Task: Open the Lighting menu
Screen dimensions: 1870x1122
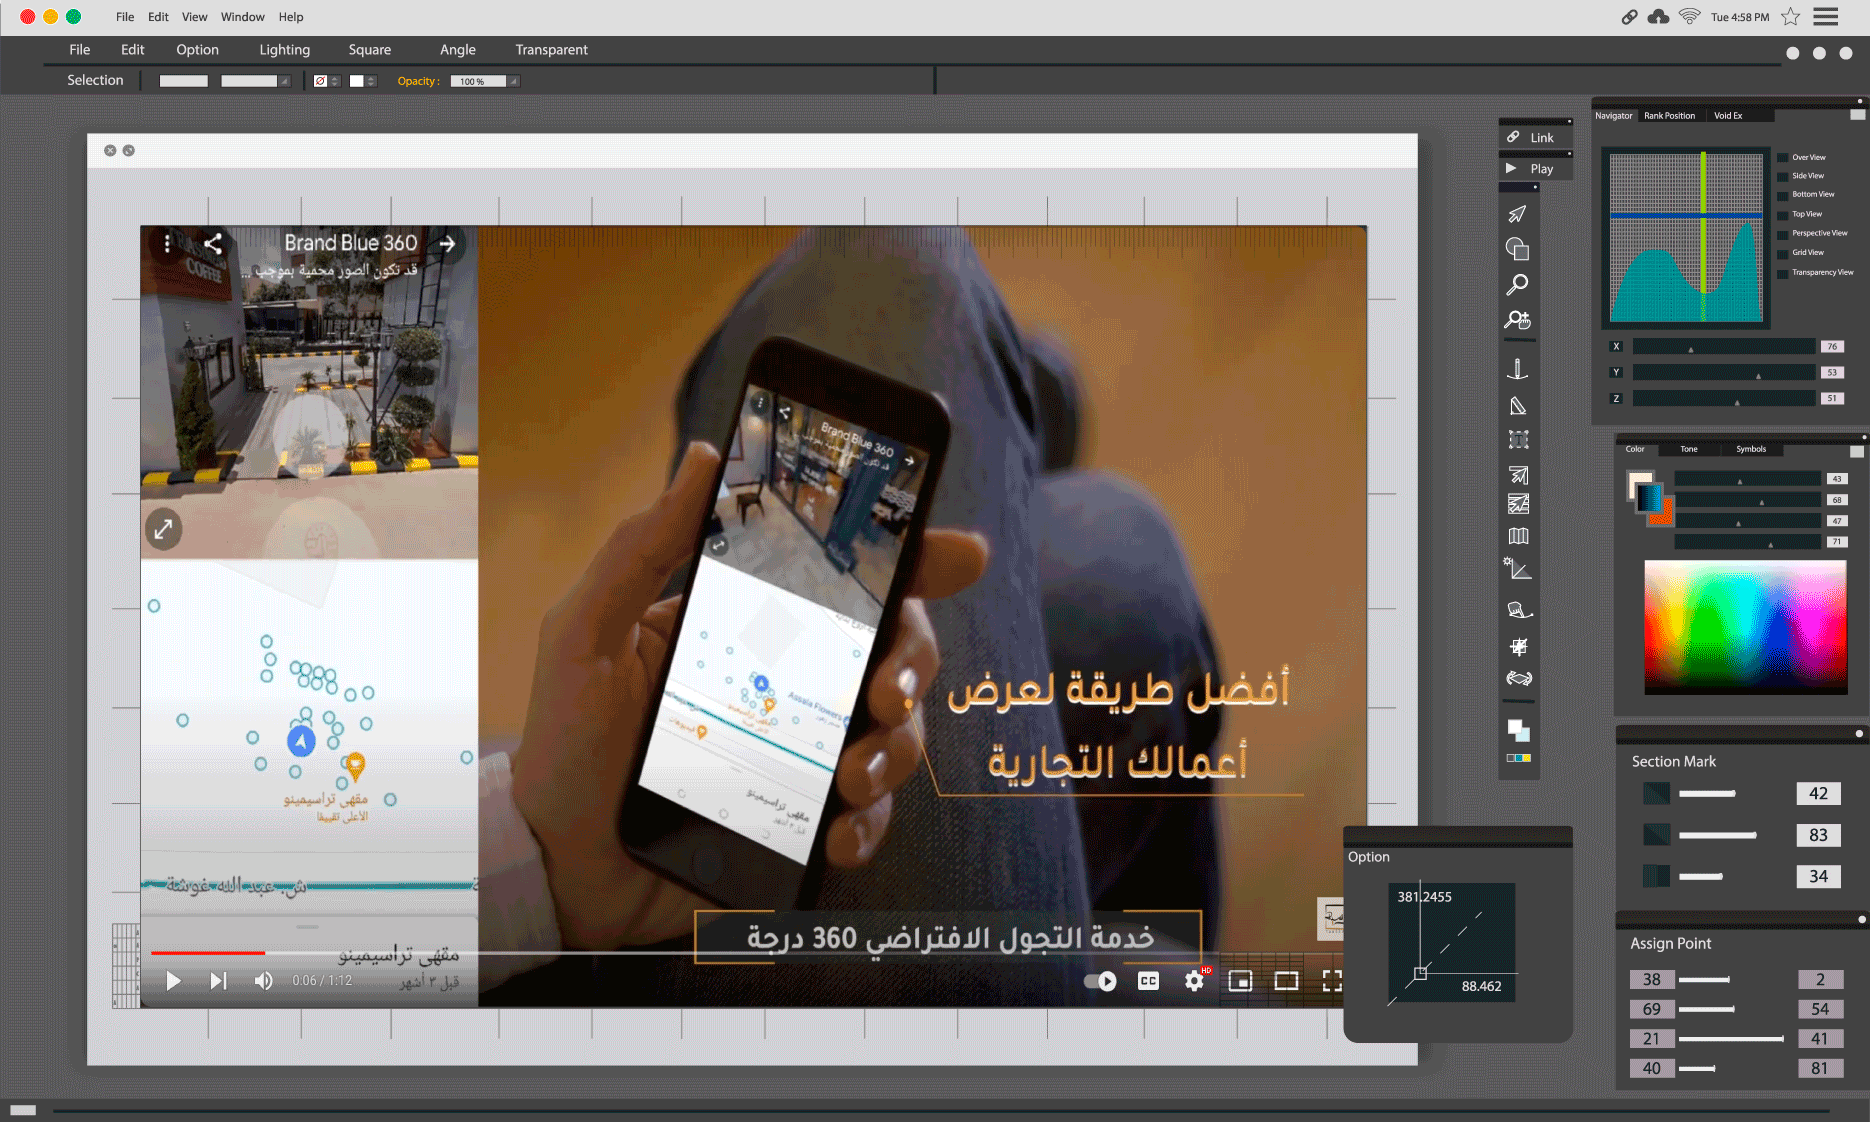Action: coord(284,49)
